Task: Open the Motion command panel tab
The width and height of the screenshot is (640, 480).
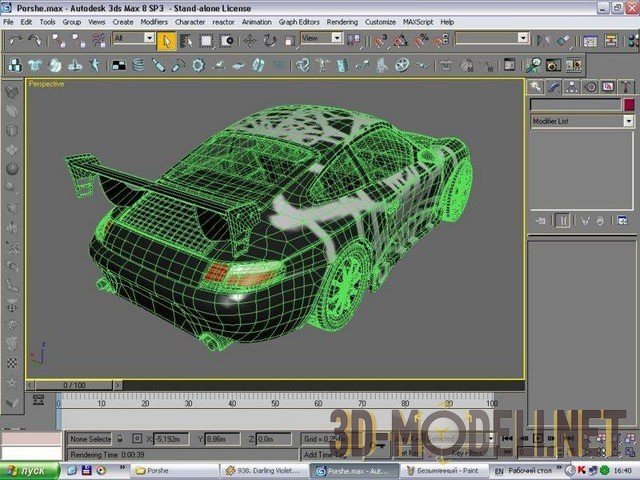Action: 590,87
